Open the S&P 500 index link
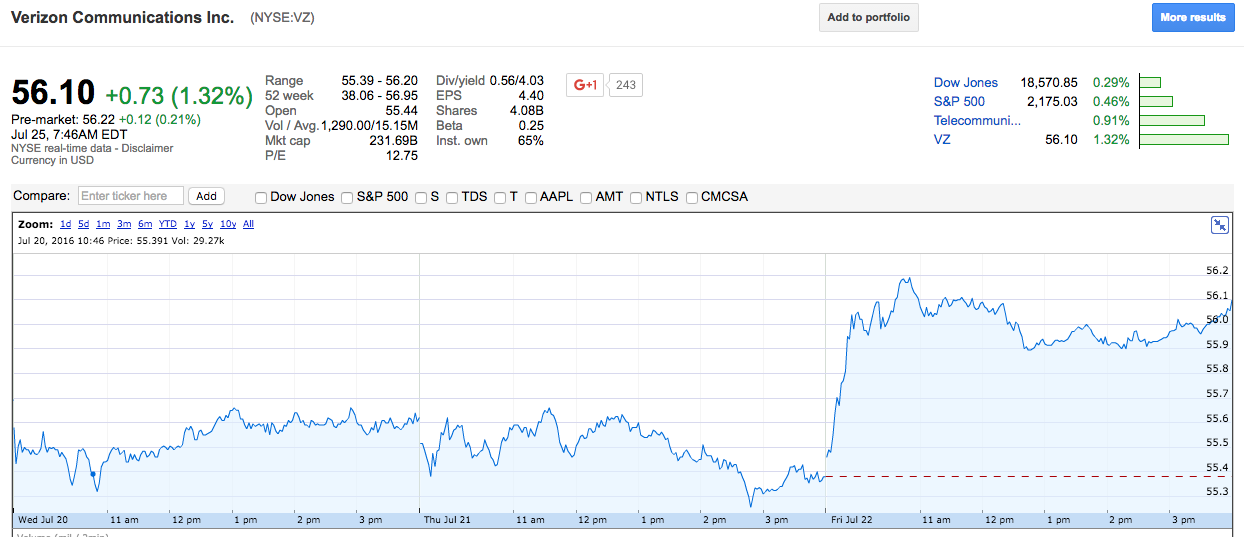This screenshot has height=537, width=1244. (x=959, y=101)
